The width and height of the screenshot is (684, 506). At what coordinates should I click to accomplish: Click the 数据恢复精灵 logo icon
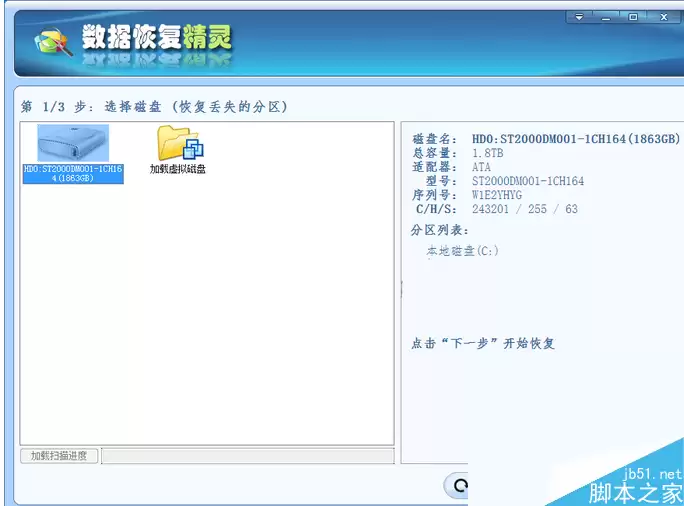pyautogui.click(x=53, y=42)
